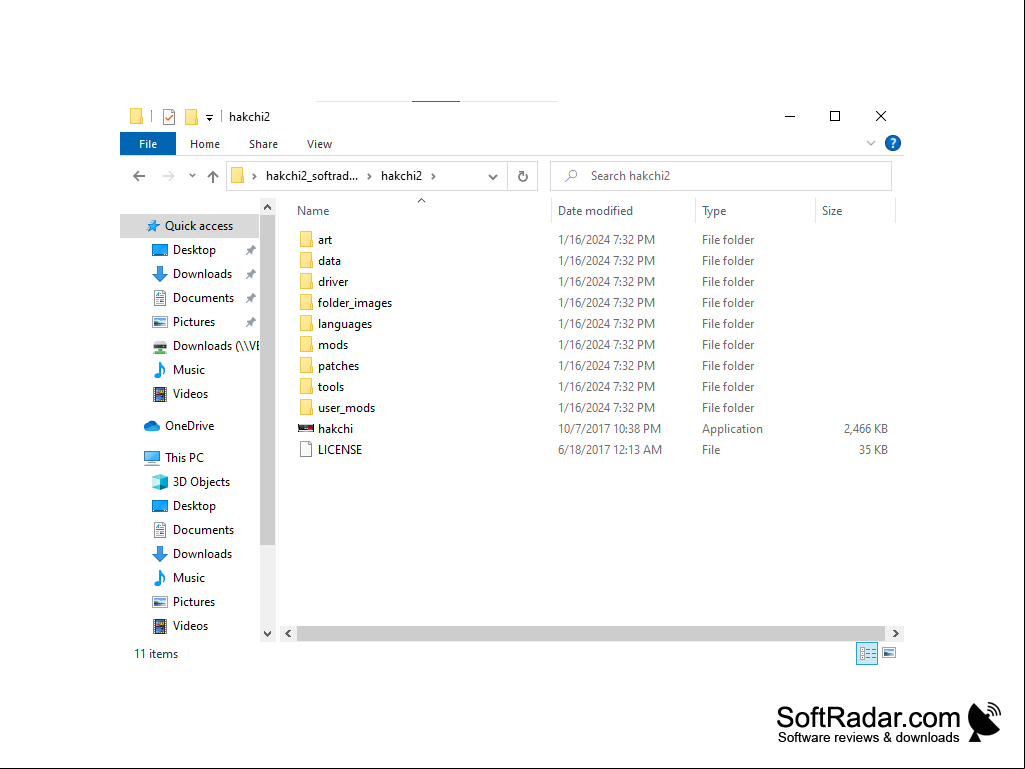Open pinned Pictures under Quick access
This screenshot has width=1025, height=769.
click(x=193, y=322)
